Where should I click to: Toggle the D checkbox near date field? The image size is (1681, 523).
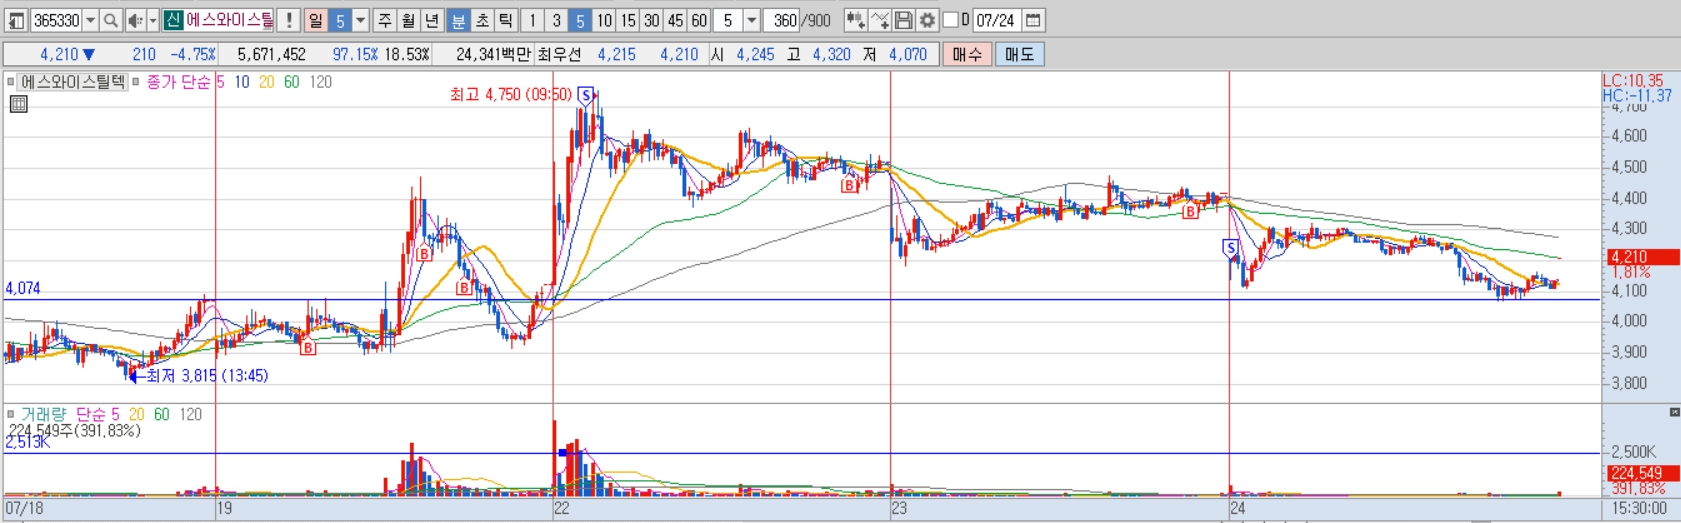(950, 20)
